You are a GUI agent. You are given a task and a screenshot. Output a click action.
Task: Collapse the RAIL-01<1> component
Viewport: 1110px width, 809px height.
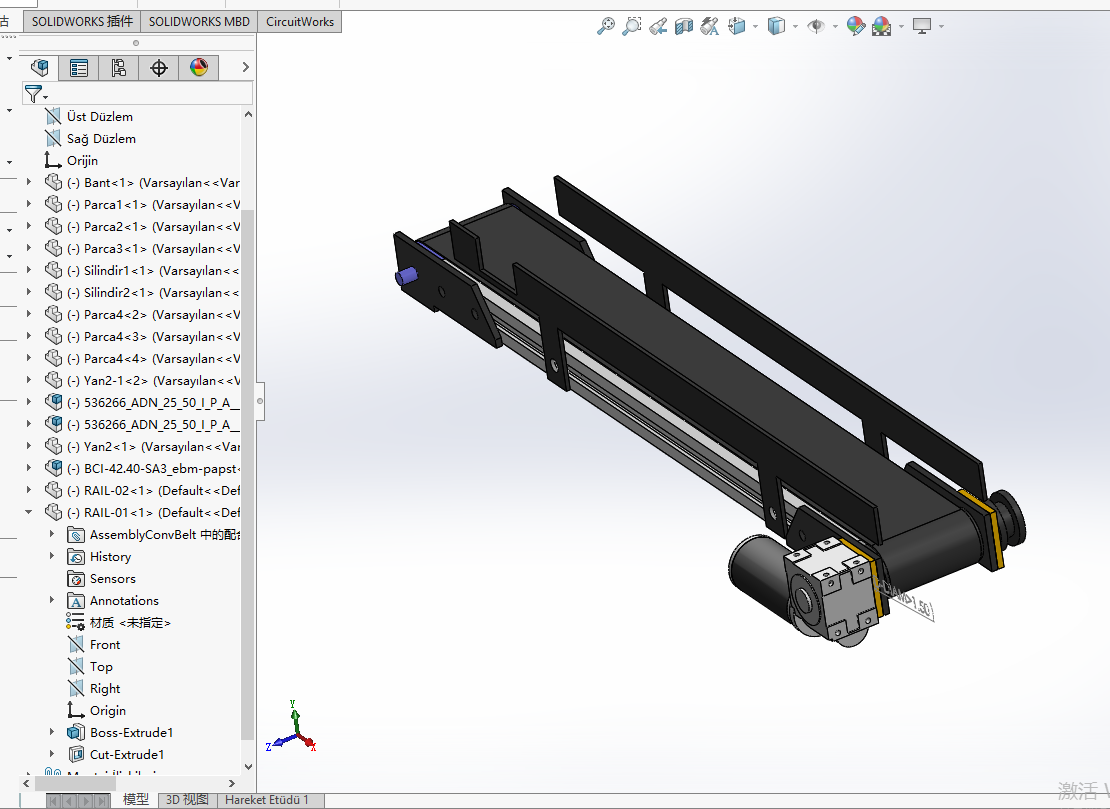click(28, 512)
